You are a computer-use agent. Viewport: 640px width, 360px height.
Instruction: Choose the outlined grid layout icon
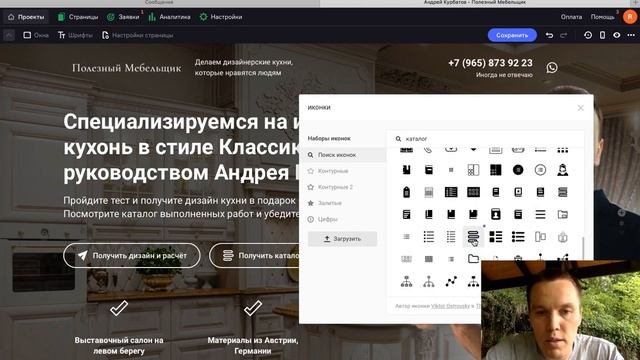[473, 170]
